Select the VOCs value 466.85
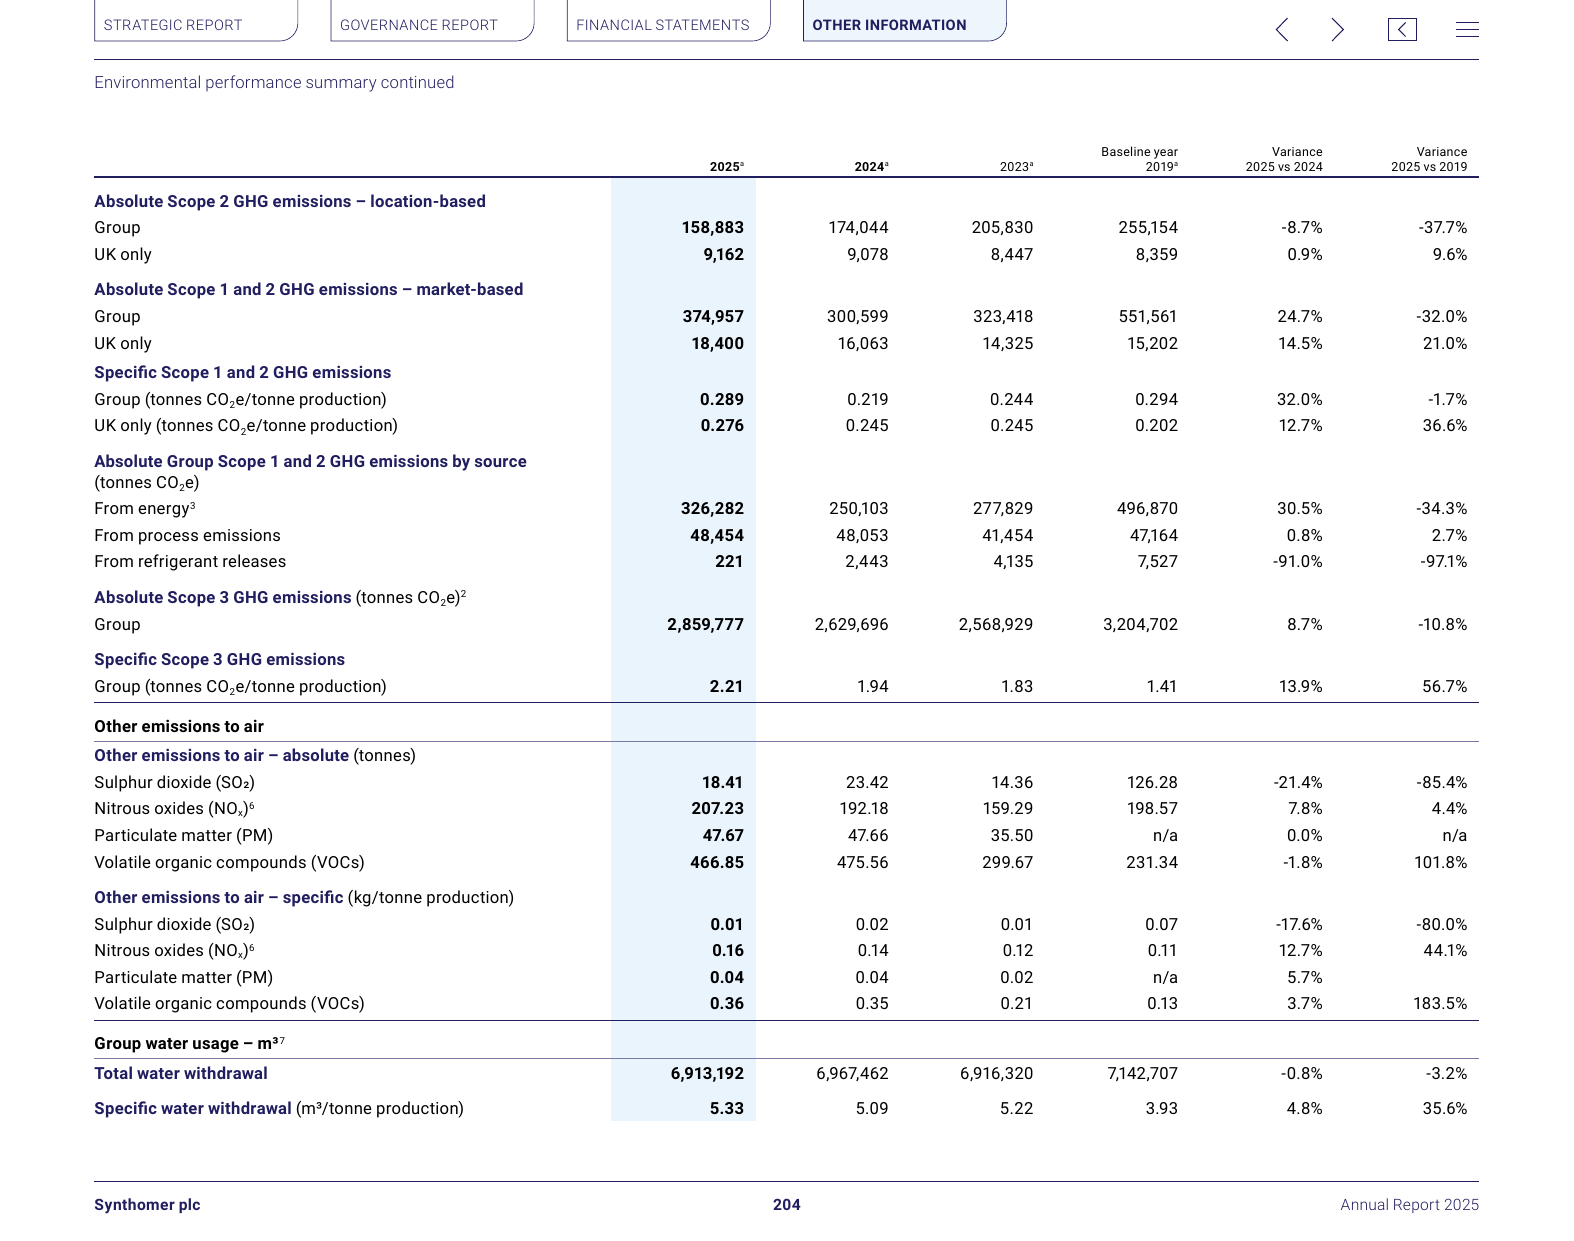1574x1241 pixels. [x=717, y=863]
